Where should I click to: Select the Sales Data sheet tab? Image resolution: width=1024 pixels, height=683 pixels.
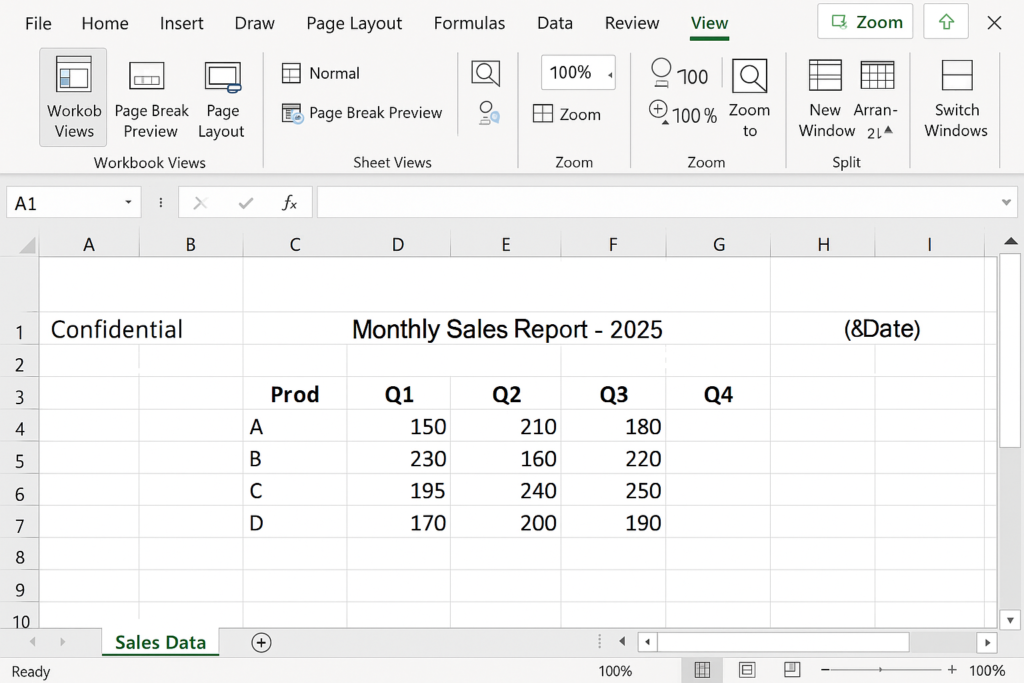coord(160,643)
